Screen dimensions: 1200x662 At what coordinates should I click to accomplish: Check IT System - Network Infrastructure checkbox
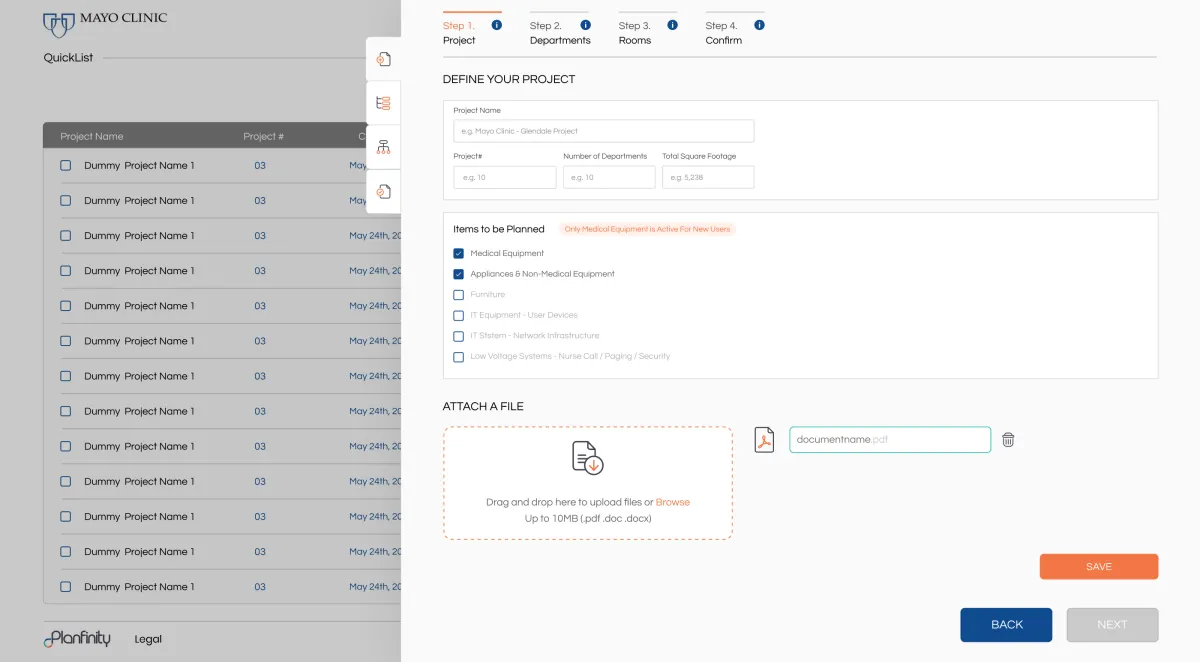pos(459,336)
